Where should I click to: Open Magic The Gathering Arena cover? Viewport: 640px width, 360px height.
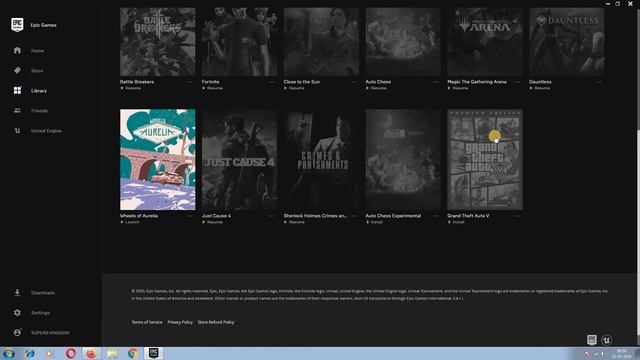(485, 42)
